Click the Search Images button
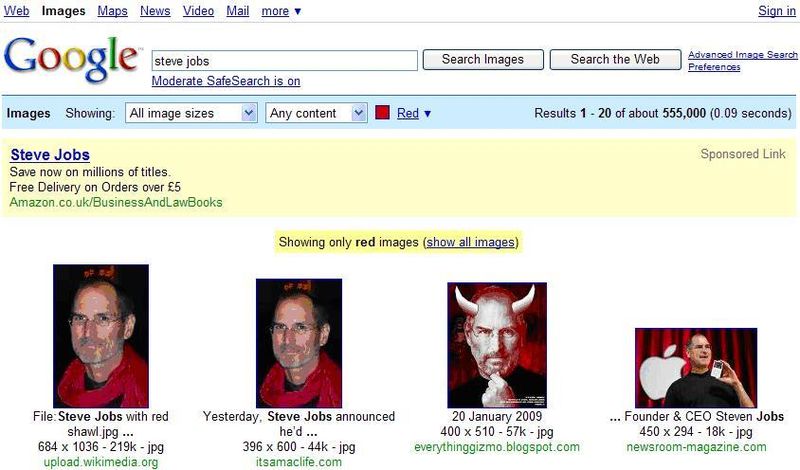The image size is (800, 470). 483,59
